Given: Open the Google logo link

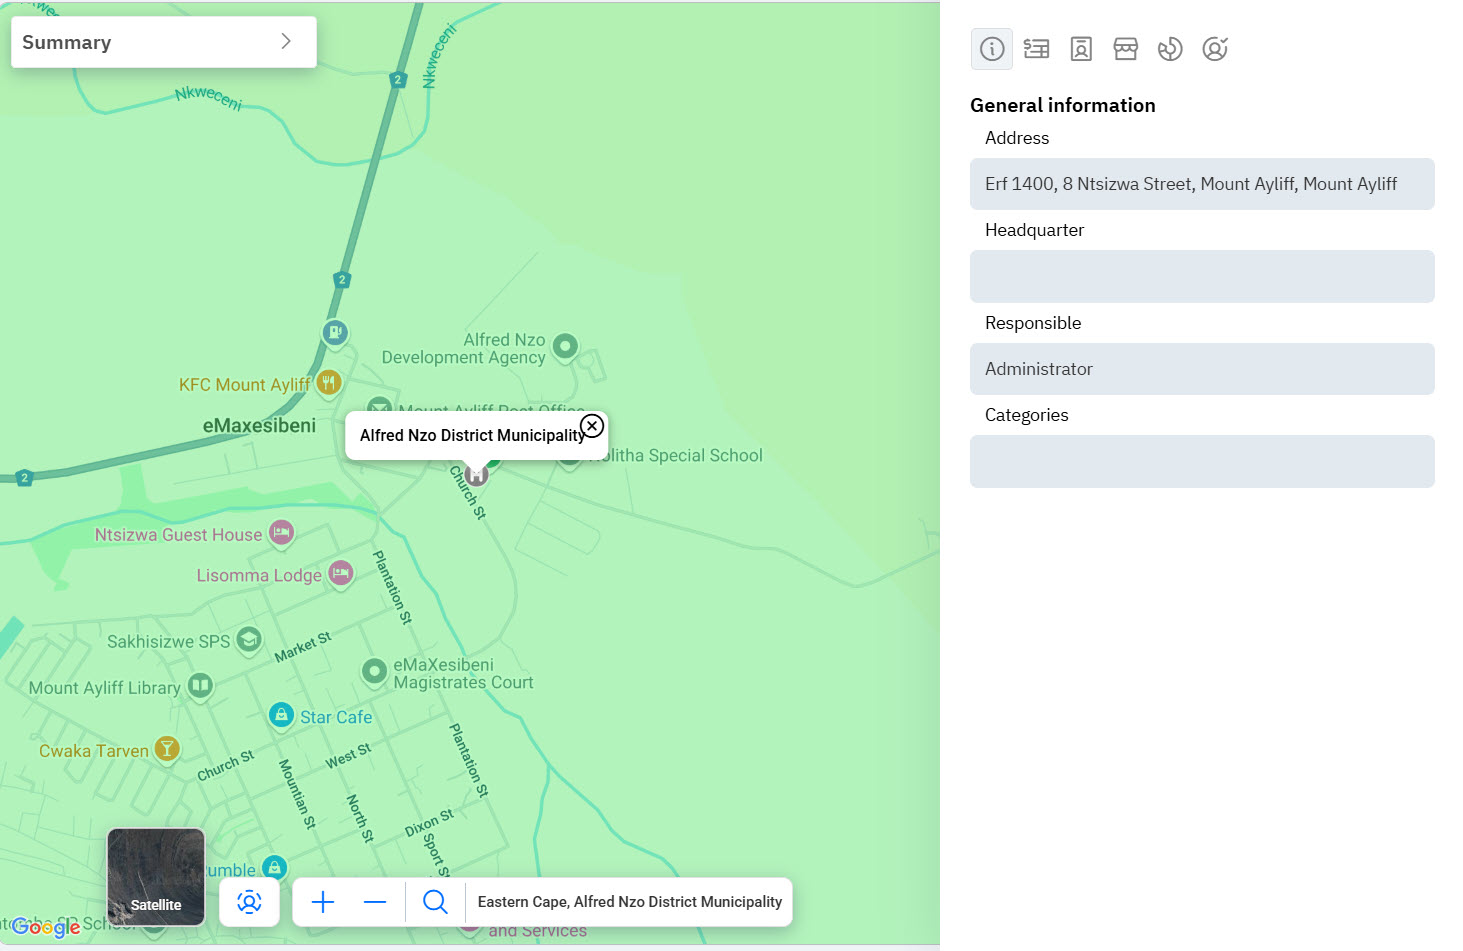Looking at the screenshot, I should 47,928.
